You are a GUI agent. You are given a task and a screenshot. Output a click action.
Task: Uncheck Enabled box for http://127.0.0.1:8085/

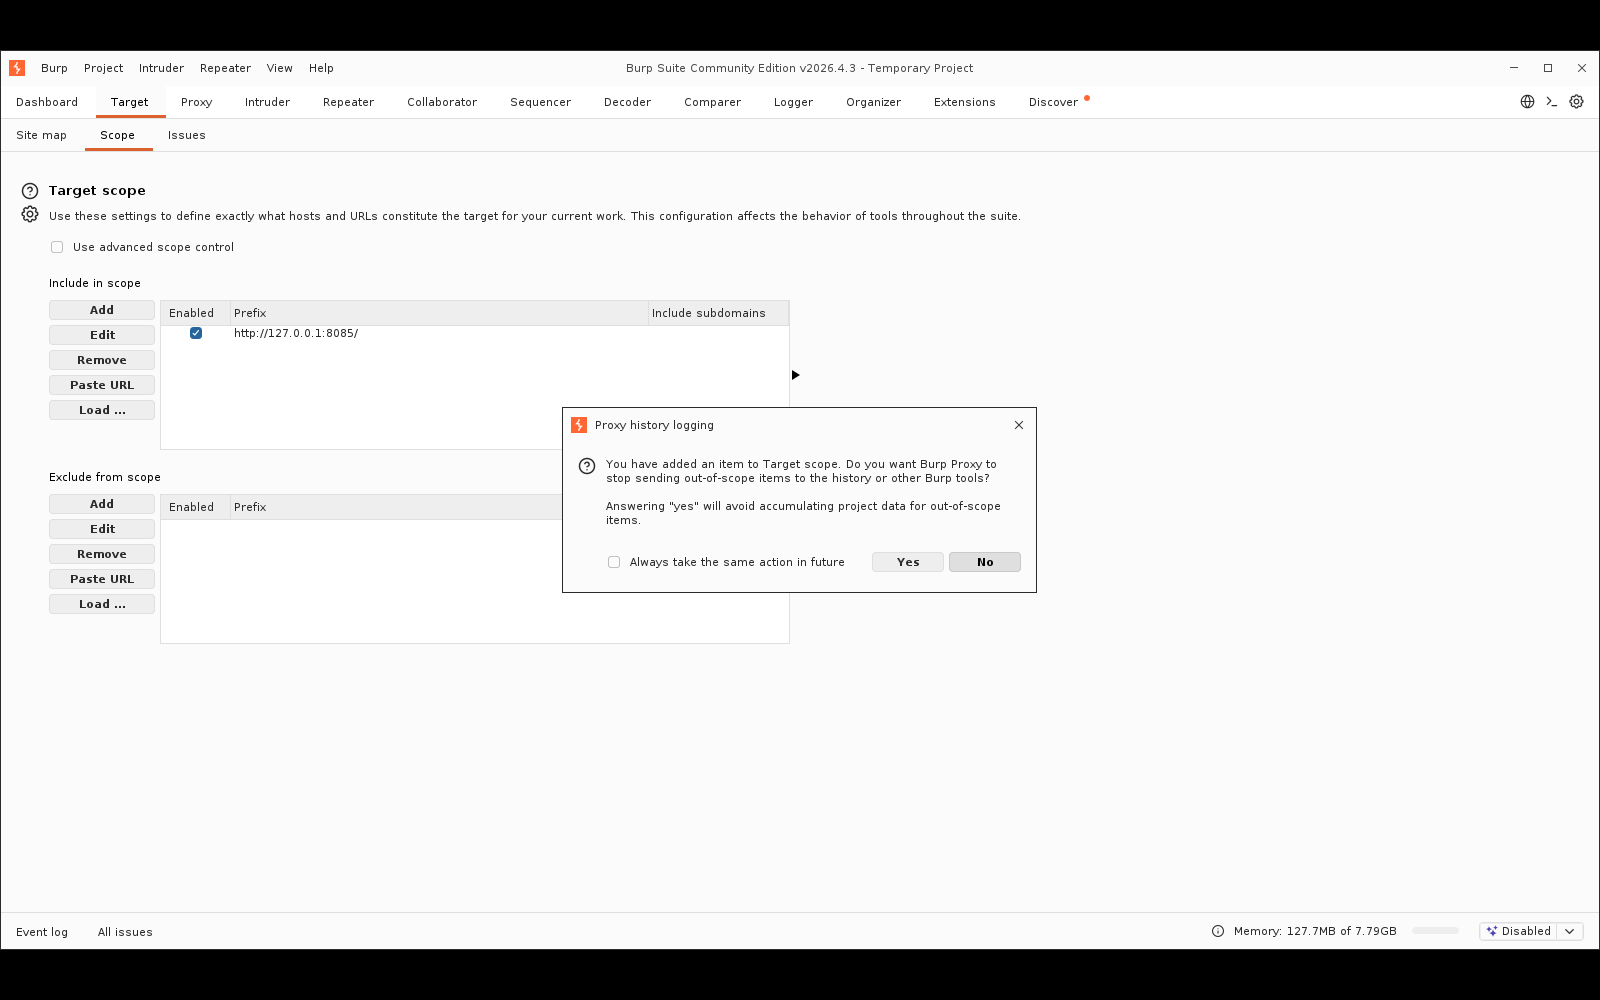click(196, 333)
